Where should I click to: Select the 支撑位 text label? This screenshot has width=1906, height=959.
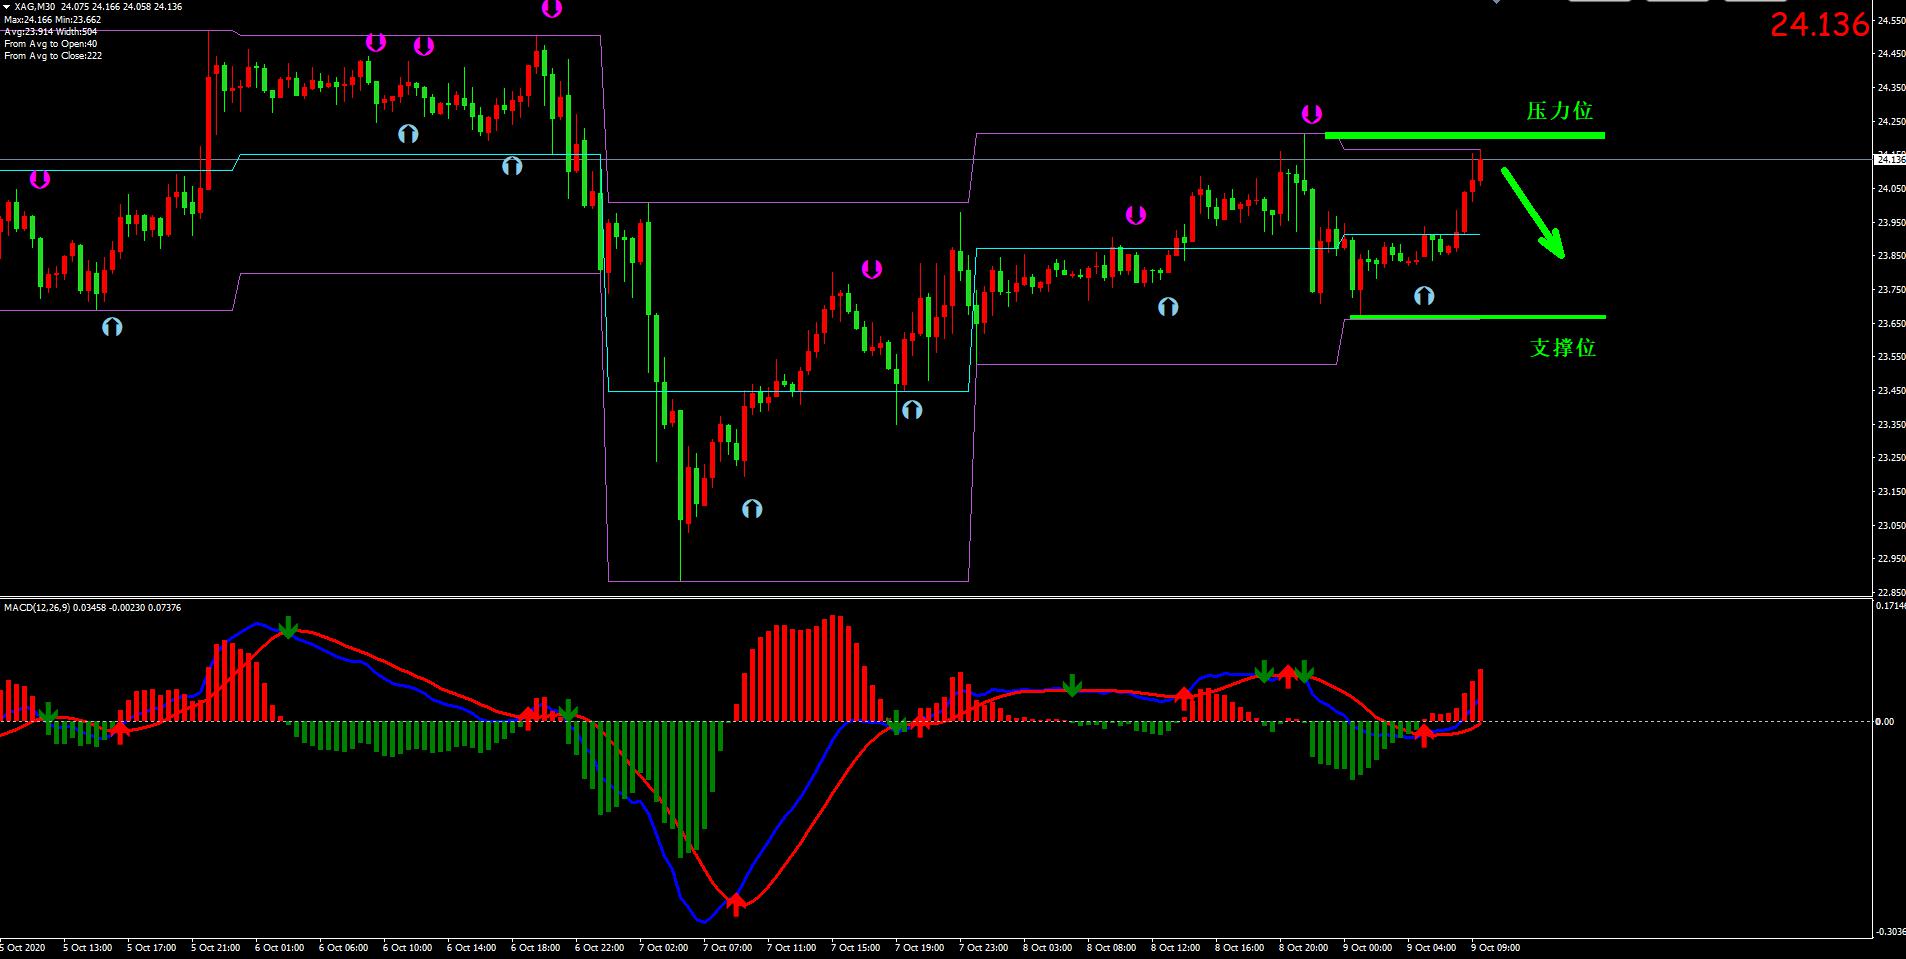tap(1562, 348)
